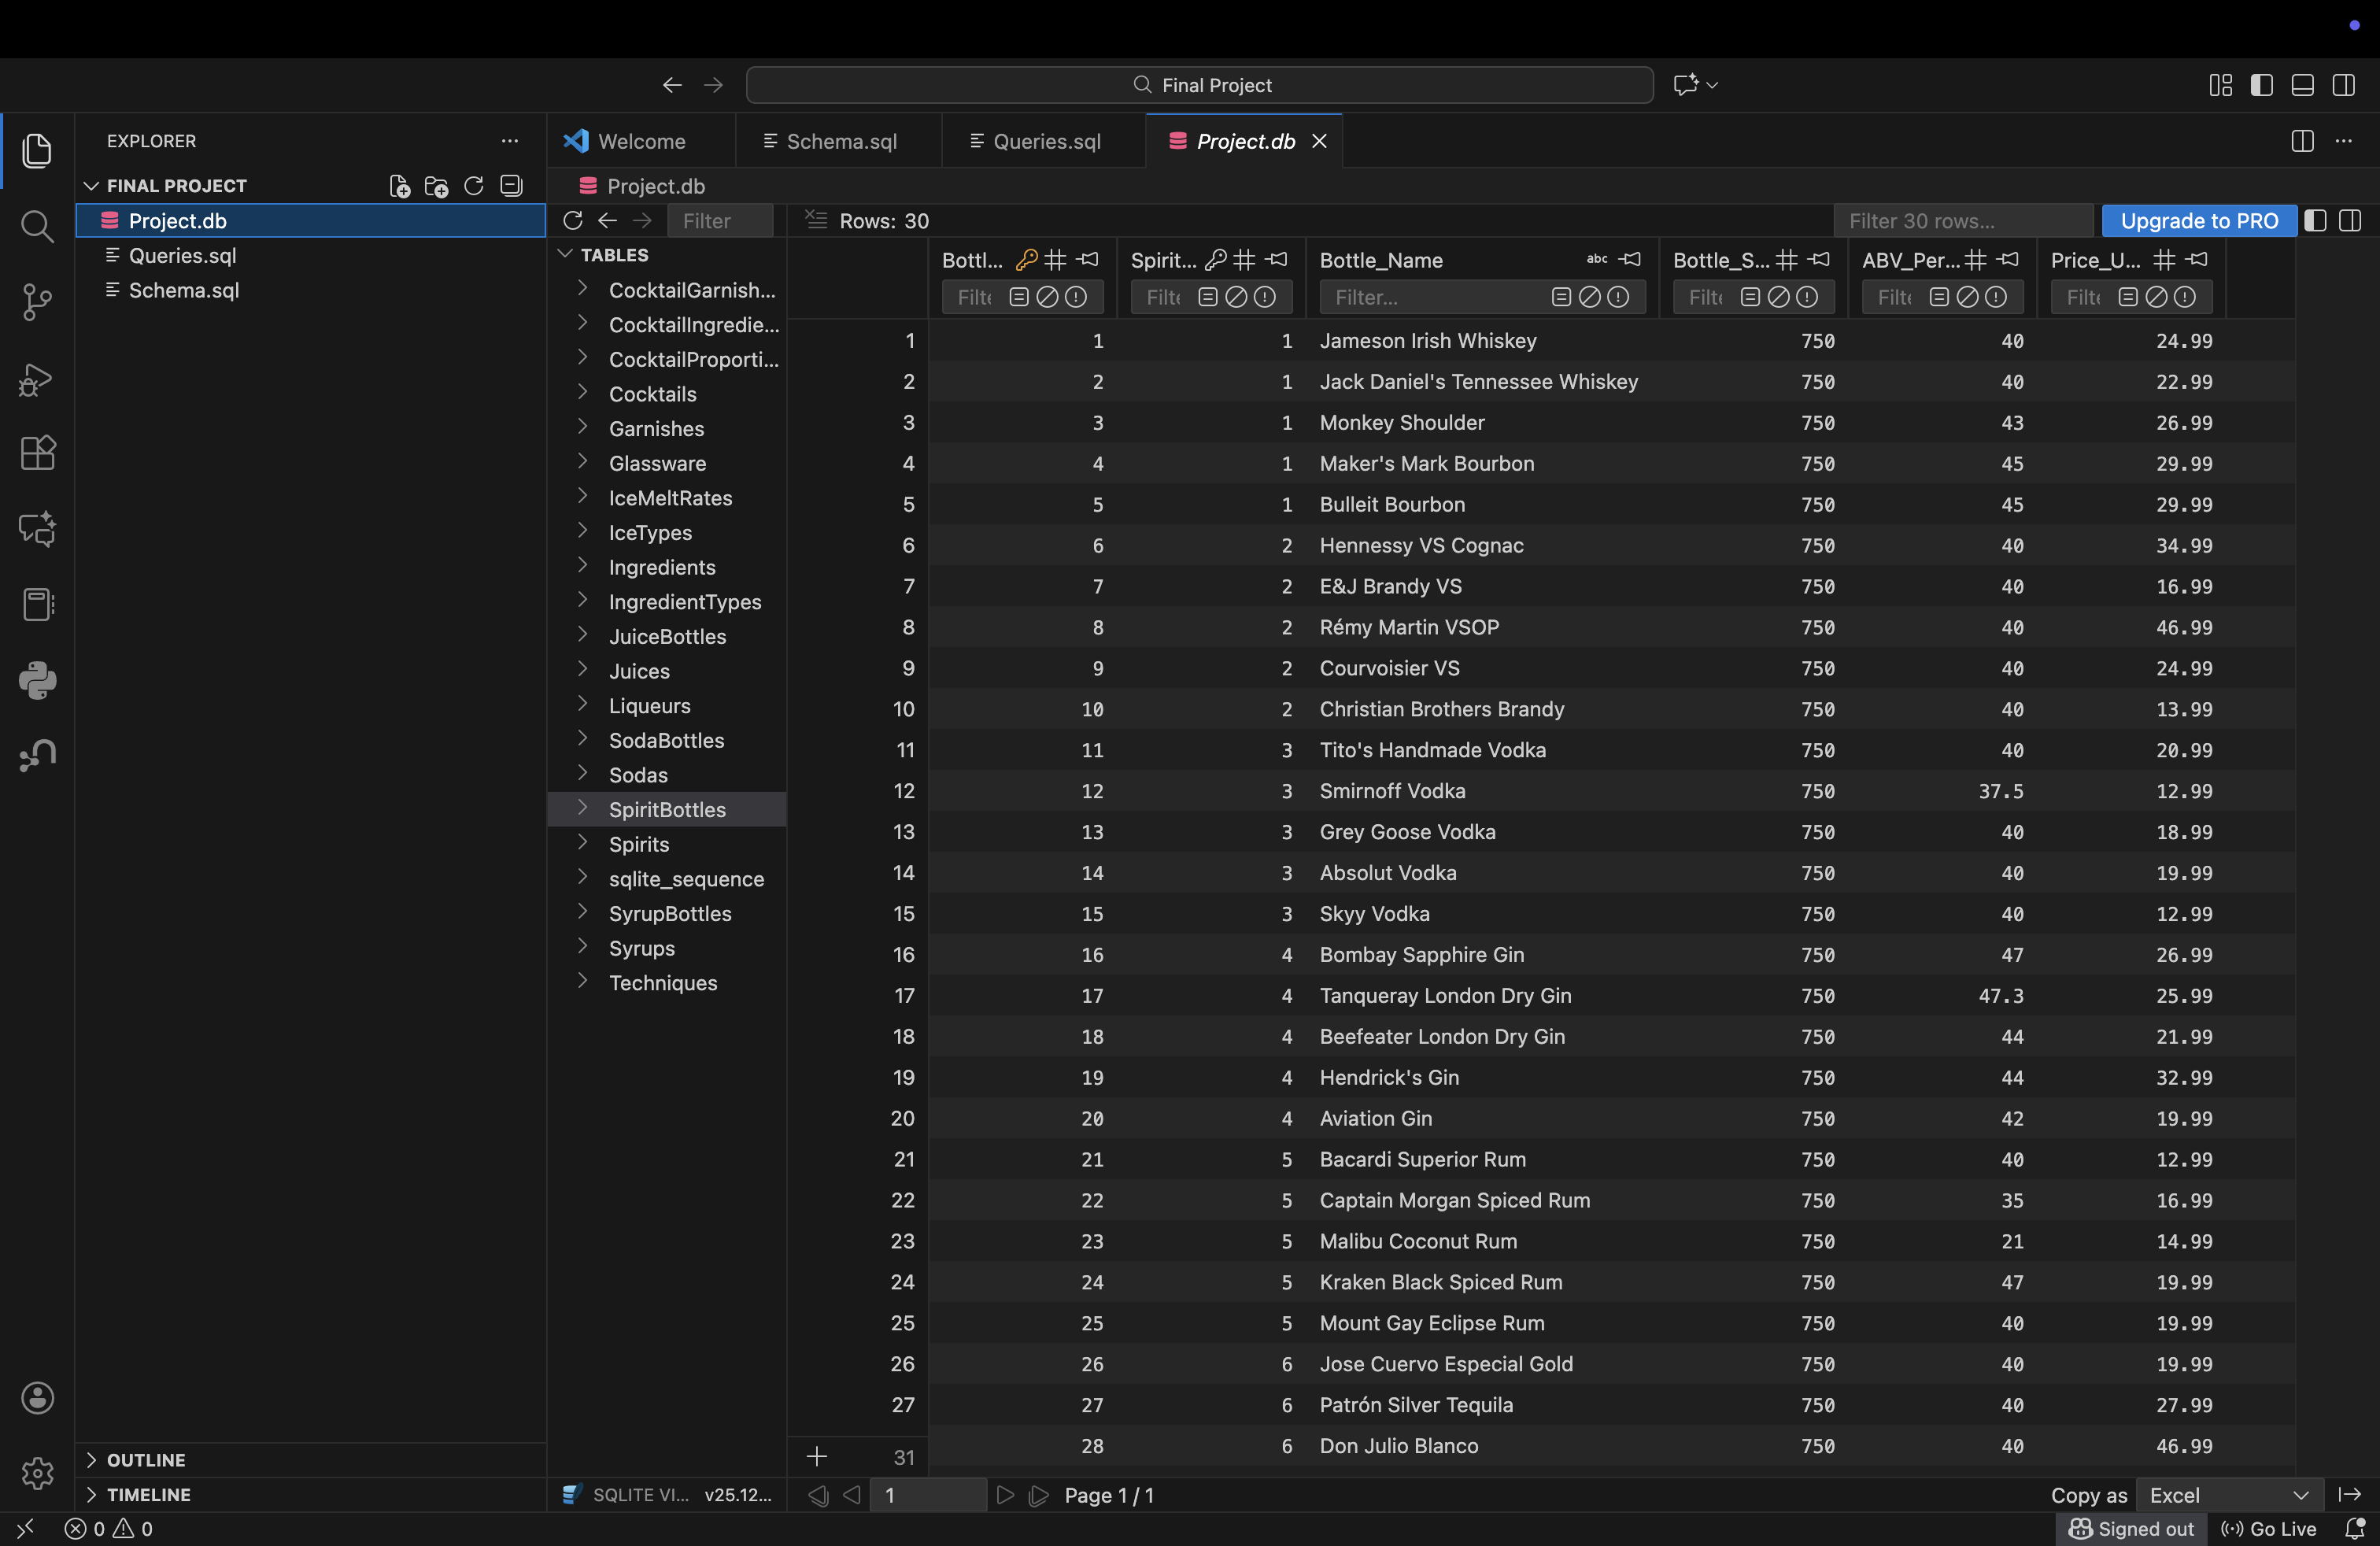The height and width of the screenshot is (1546, 2380).
Task: Open the Customize Layout icon
Action: [2221, 85]
